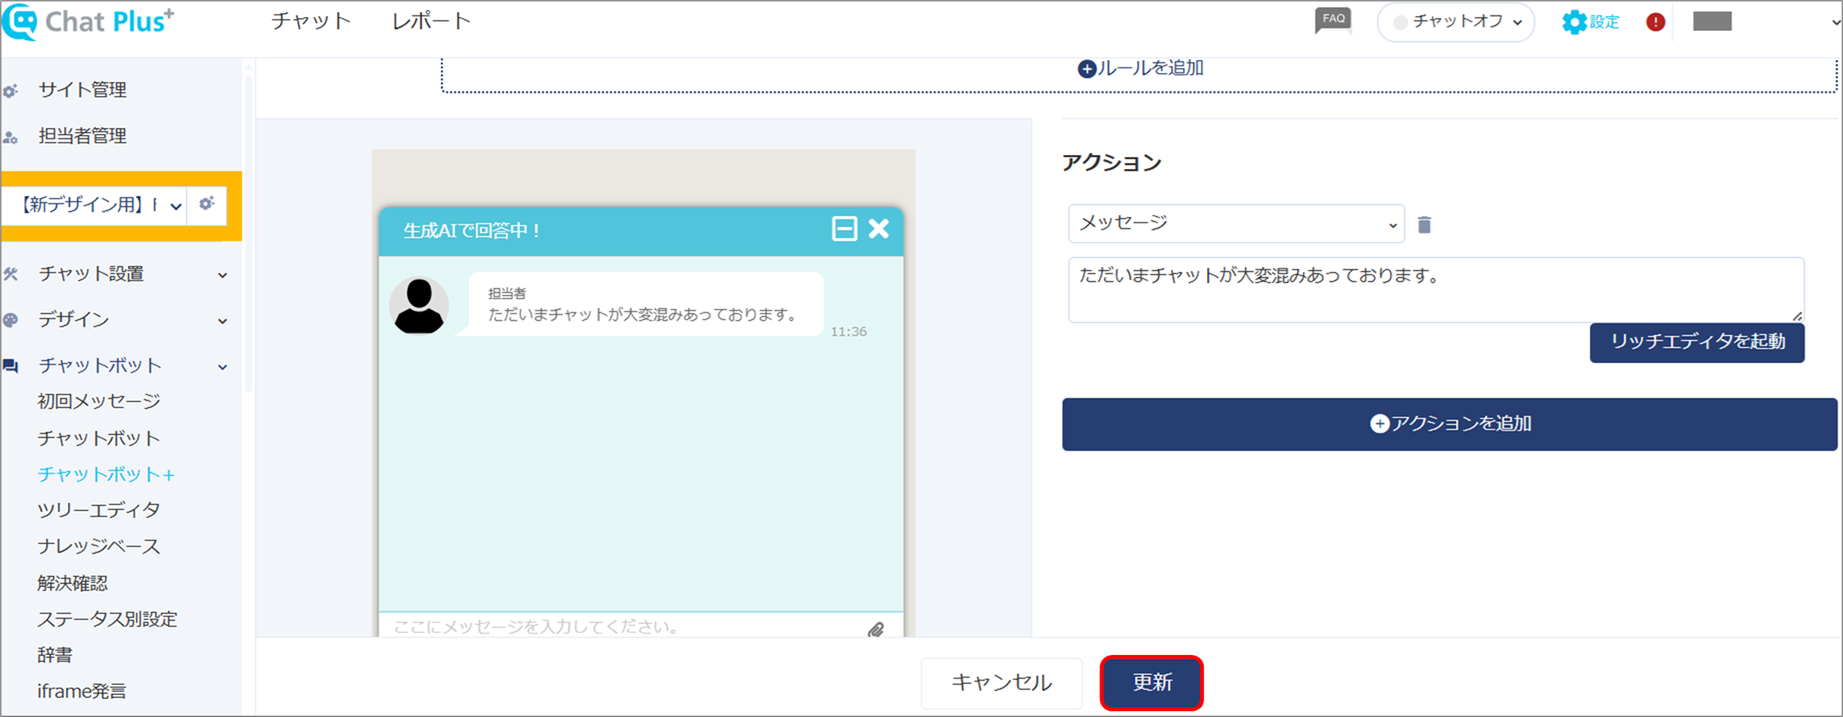Open the FAQ speech bubble icon
The height and width of the screenshot is (717, 1843).
click(x=1333, y=21)
